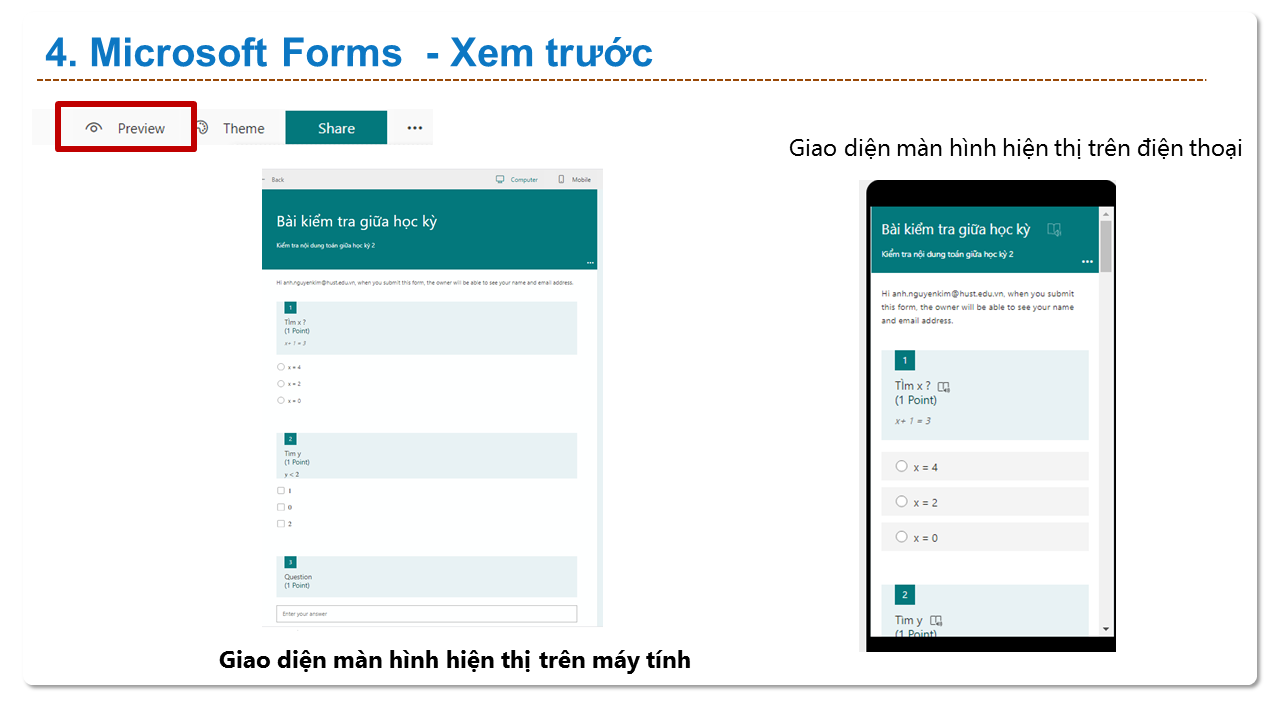The image size is (1280, 720).
Task: Open the Theme palette icon
Action: click(x=202, y=128)
